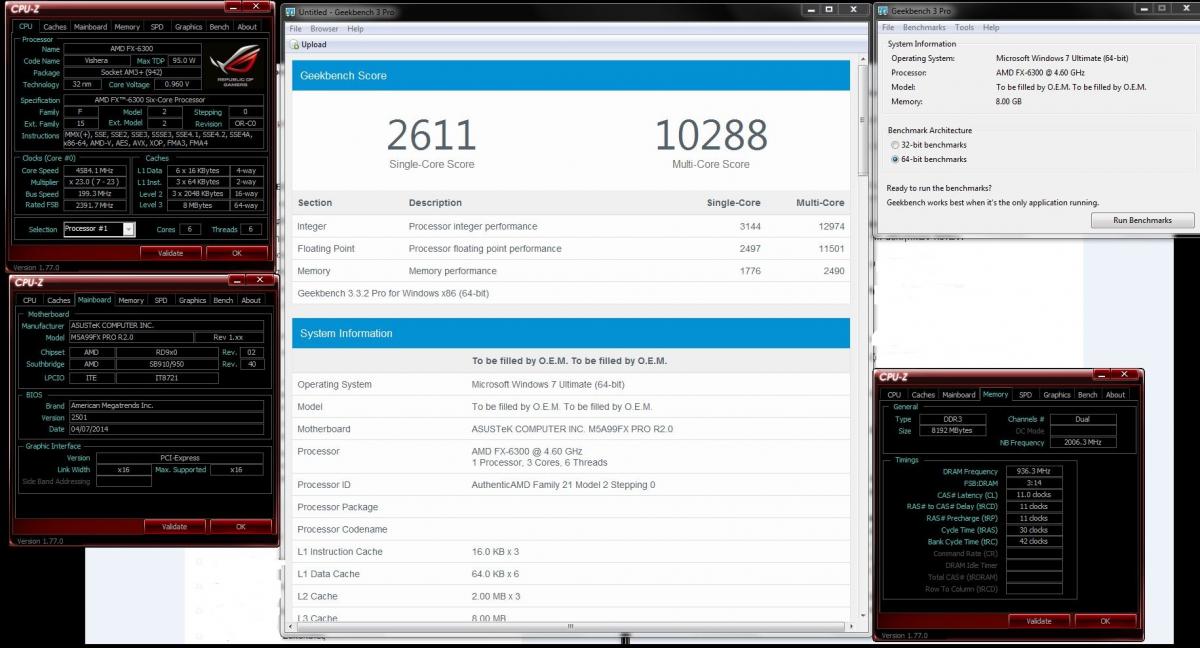Open Bench tab in the CPU-Z motherboard window

(x=223, y=300)
